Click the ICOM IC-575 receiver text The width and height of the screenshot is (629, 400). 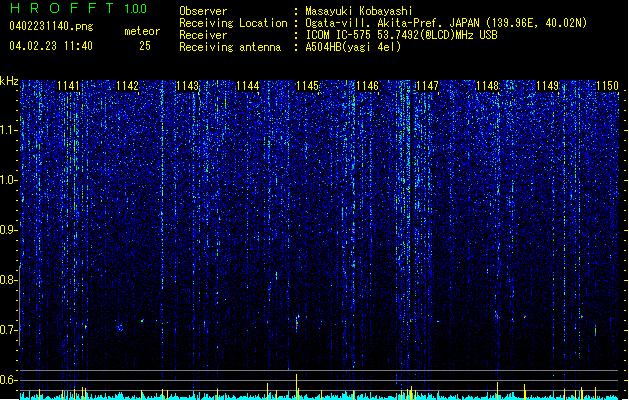click(401, 35)
